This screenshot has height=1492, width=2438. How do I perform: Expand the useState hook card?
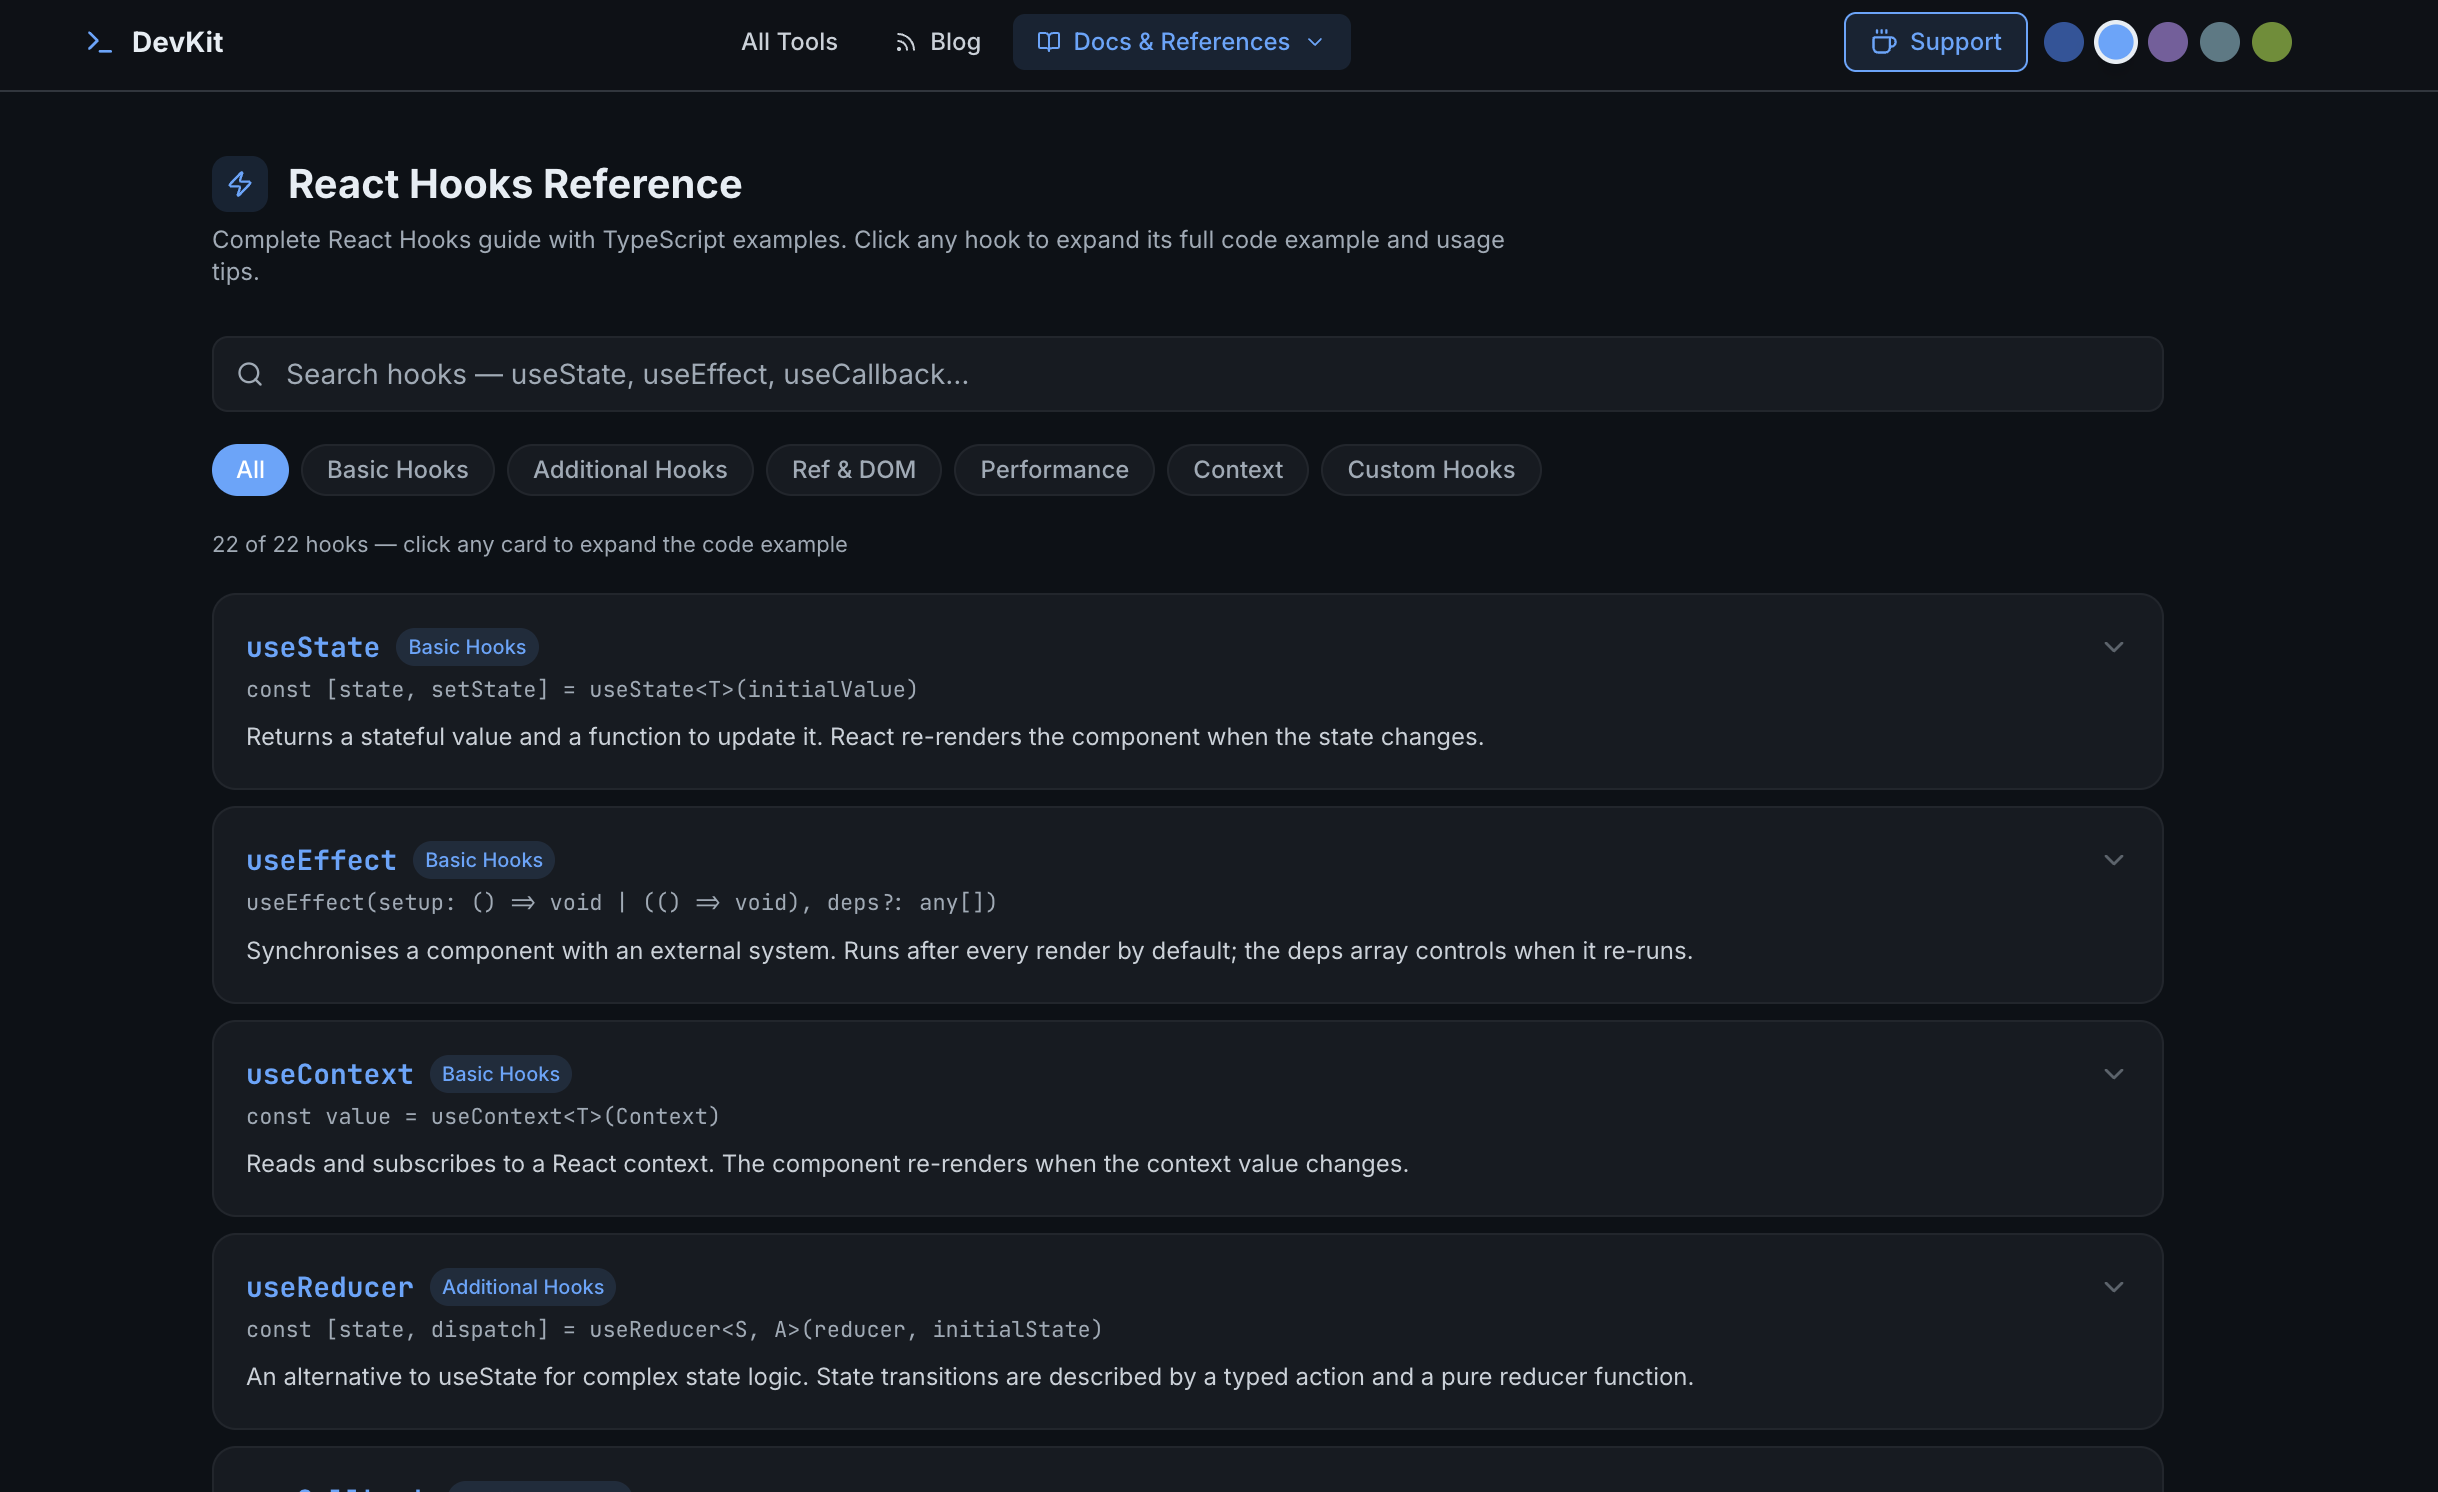click(x=2113, y=647)
